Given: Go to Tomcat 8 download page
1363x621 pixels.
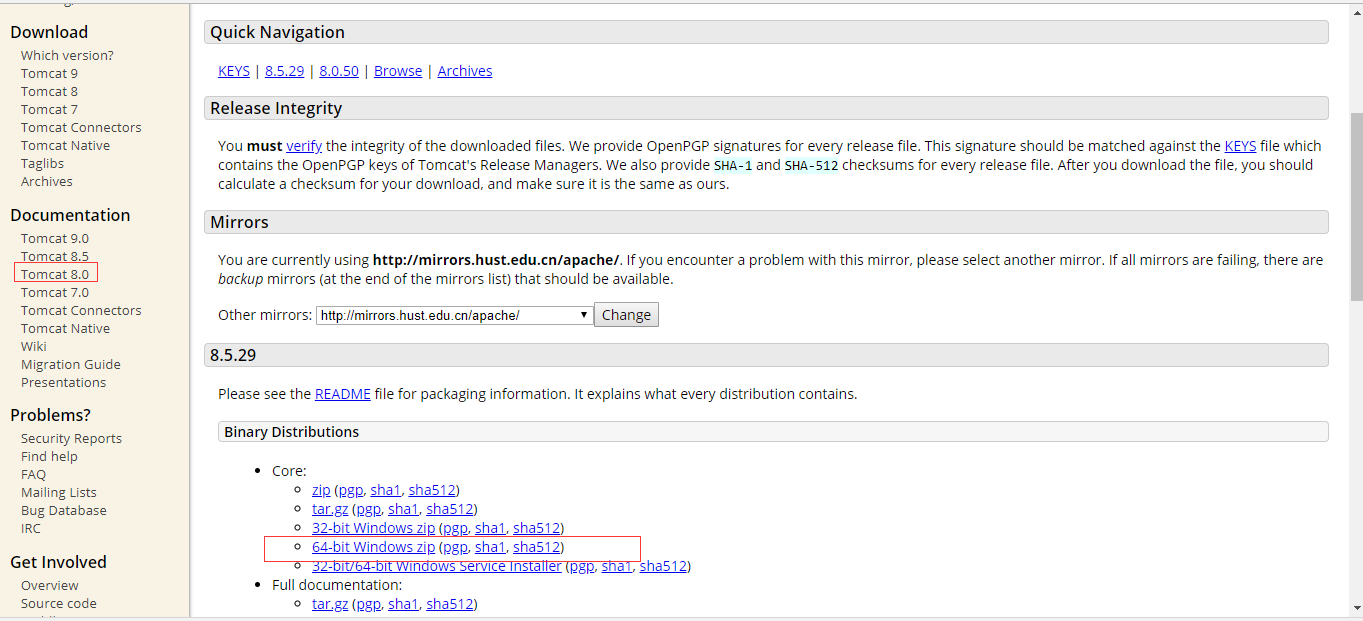Looking at the screenshot, I should (49, 91).
